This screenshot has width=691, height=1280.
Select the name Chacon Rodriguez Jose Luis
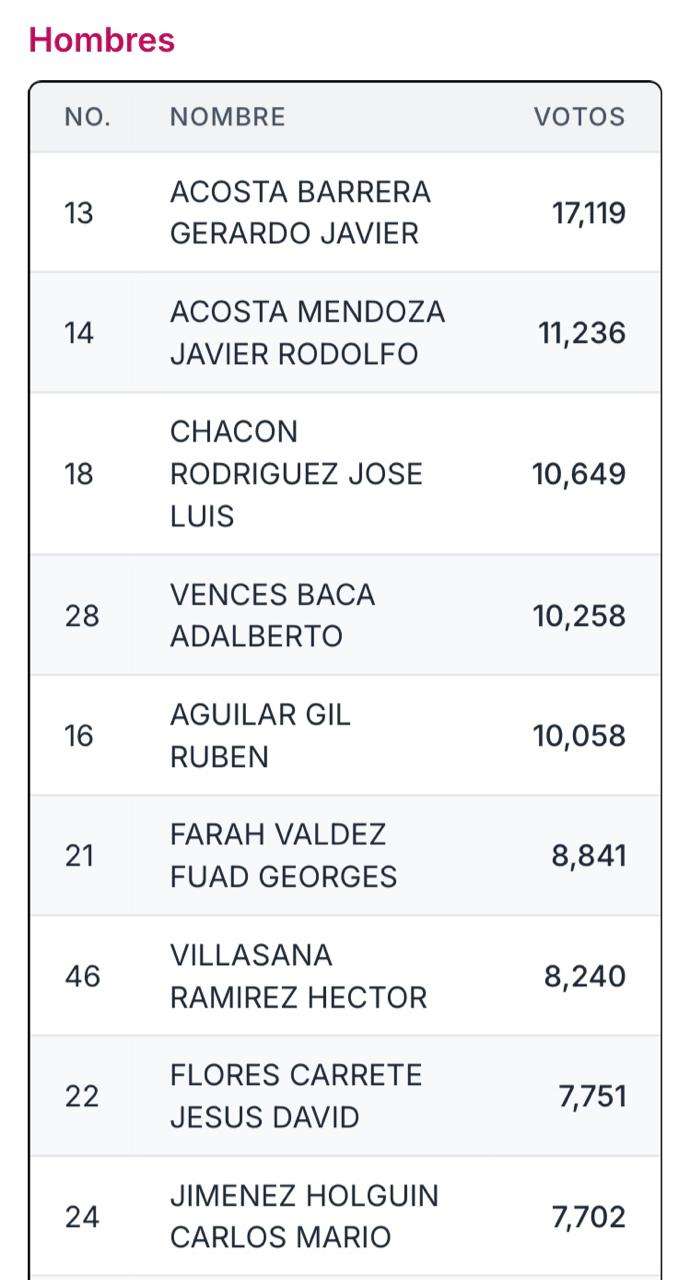coord(296,474)
